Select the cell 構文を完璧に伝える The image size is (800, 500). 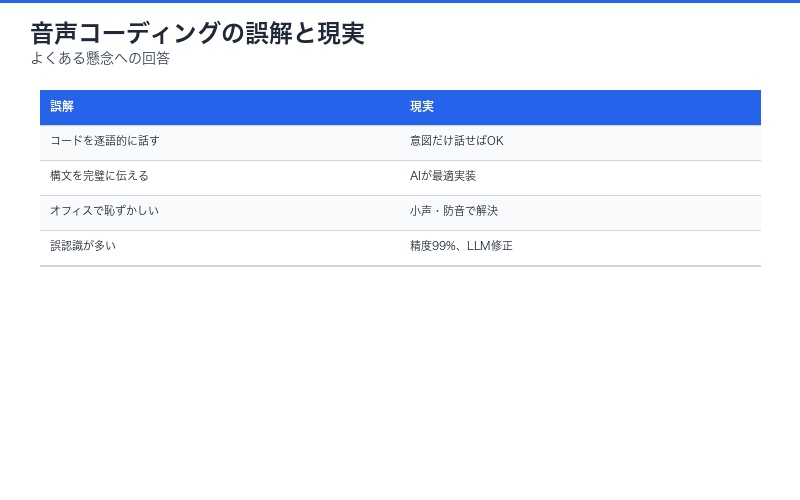99,176
